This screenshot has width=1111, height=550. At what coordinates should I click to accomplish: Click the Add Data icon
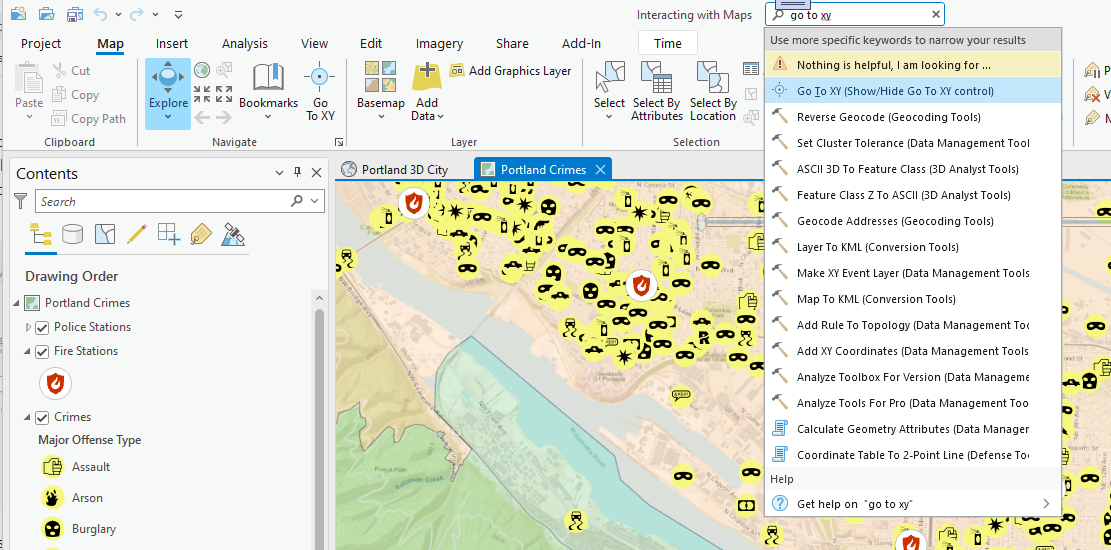pyautogui.click(x=427, y=78)
